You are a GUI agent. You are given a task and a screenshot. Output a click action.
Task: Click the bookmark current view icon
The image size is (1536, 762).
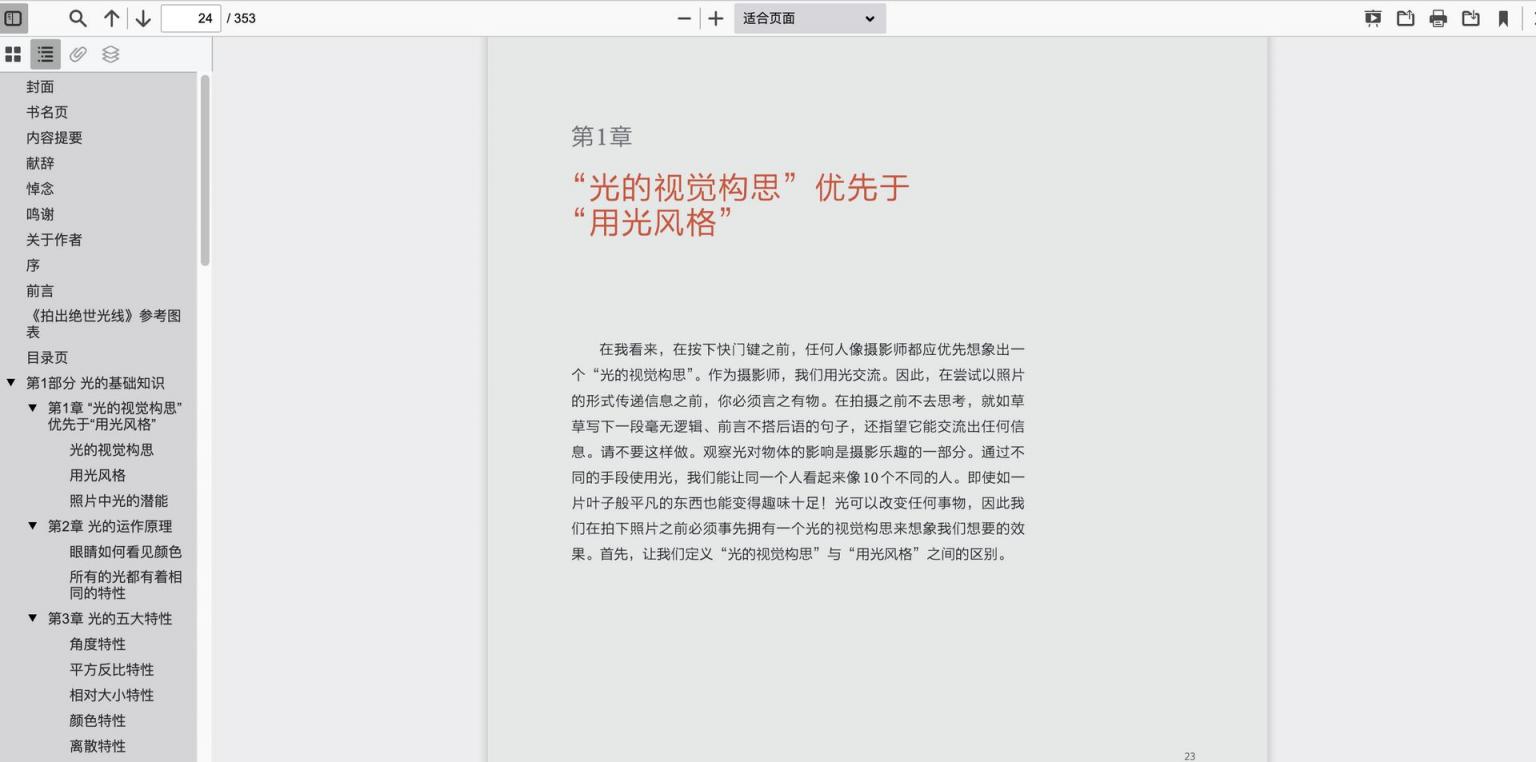pyautogui.click(x=1503, y=18)
